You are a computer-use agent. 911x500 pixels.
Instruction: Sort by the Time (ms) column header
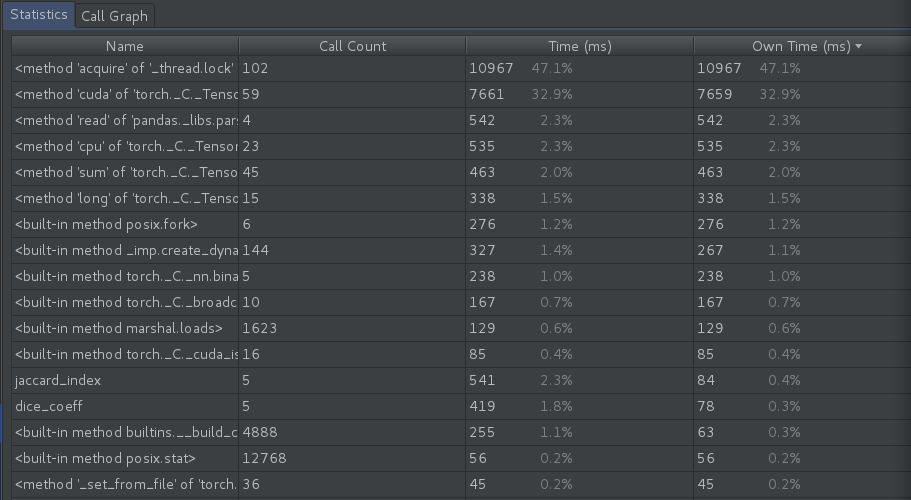[580, 46]
